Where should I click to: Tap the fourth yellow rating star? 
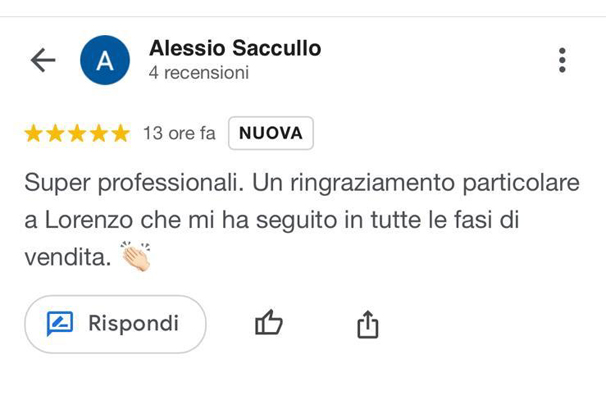pyautogui.click(x=99, y=133)
